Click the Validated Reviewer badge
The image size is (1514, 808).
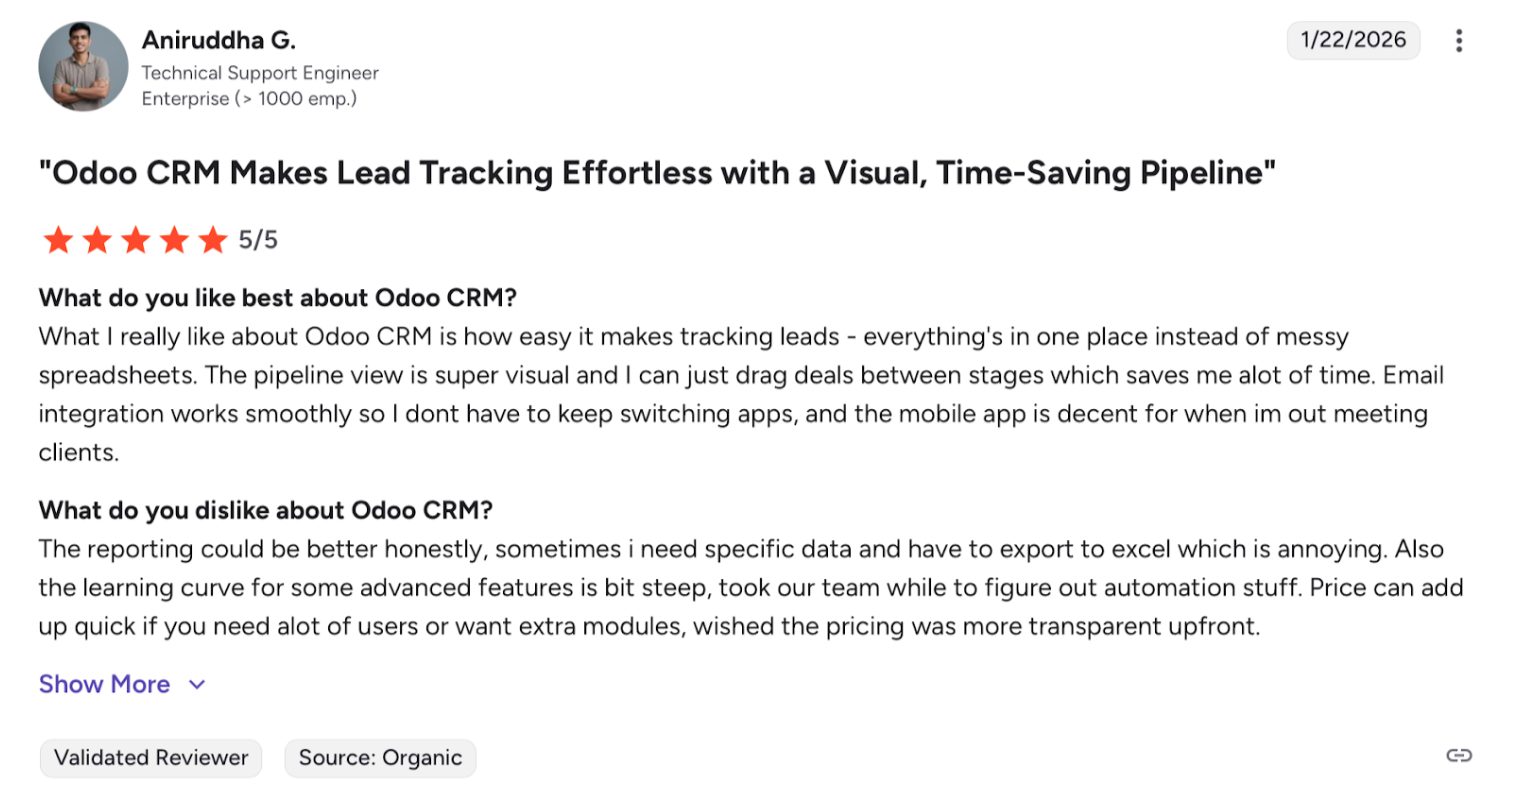click(151, 758)
